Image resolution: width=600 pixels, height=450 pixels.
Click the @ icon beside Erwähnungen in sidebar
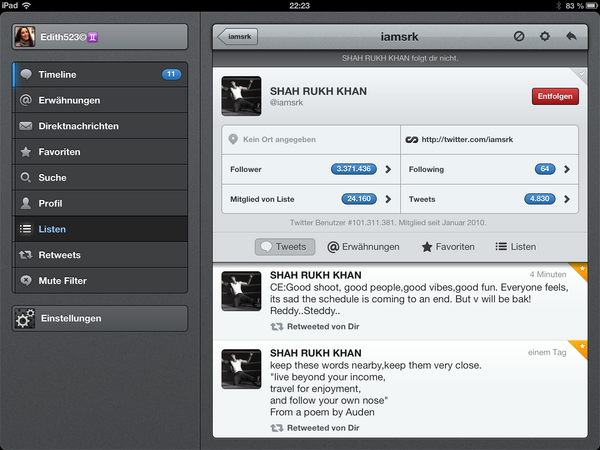26,100
